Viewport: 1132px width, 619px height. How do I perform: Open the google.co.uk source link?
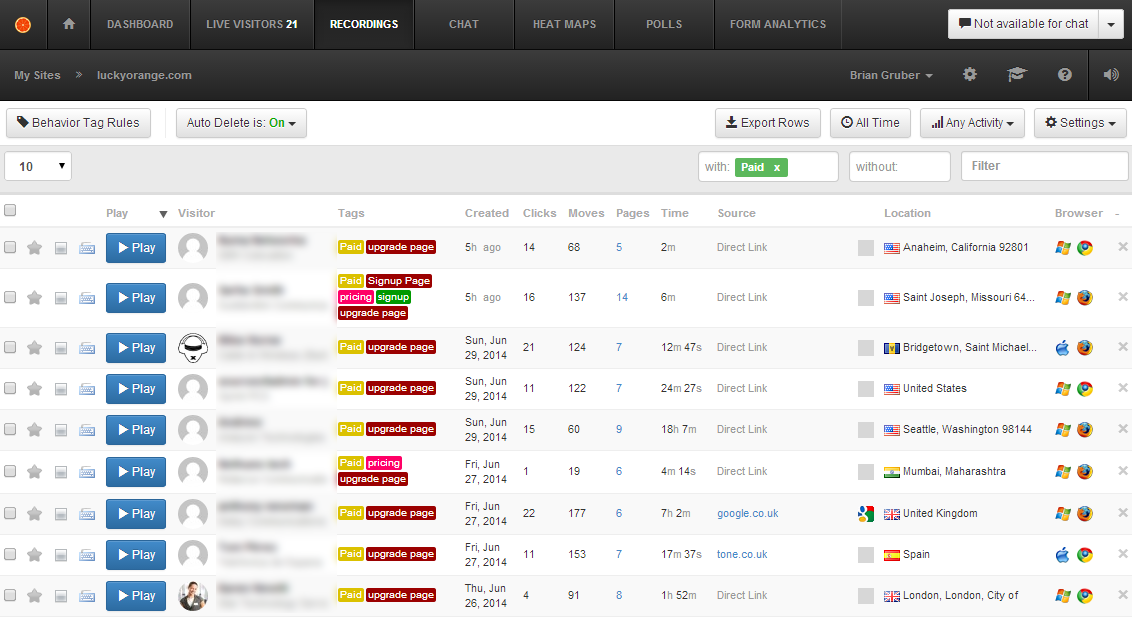click(747, 514)
